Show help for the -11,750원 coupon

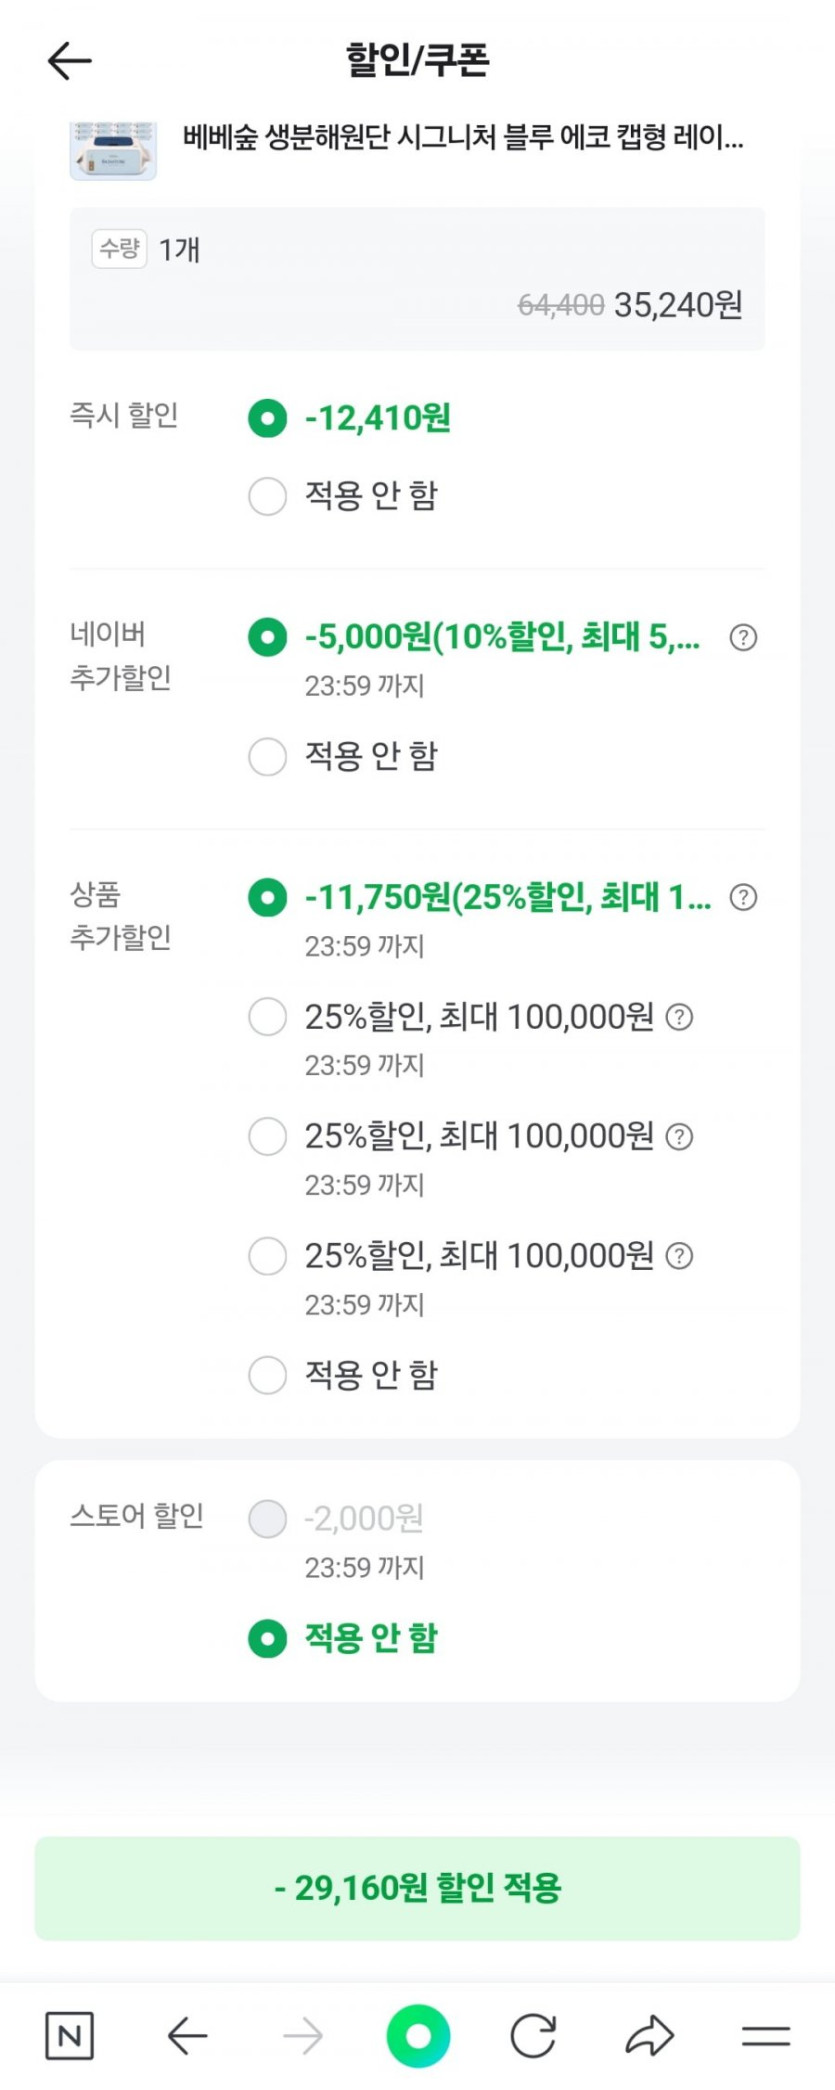point(743,897)
